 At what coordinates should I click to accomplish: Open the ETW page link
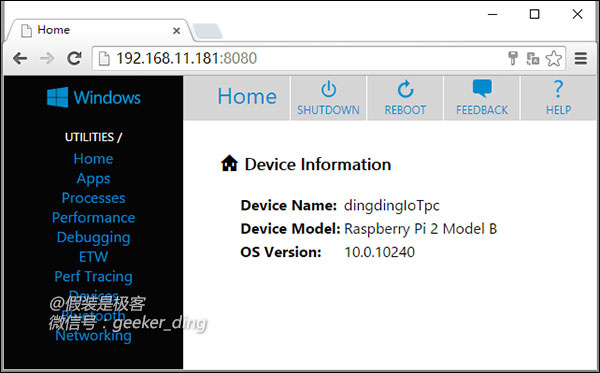pos(93,257)
